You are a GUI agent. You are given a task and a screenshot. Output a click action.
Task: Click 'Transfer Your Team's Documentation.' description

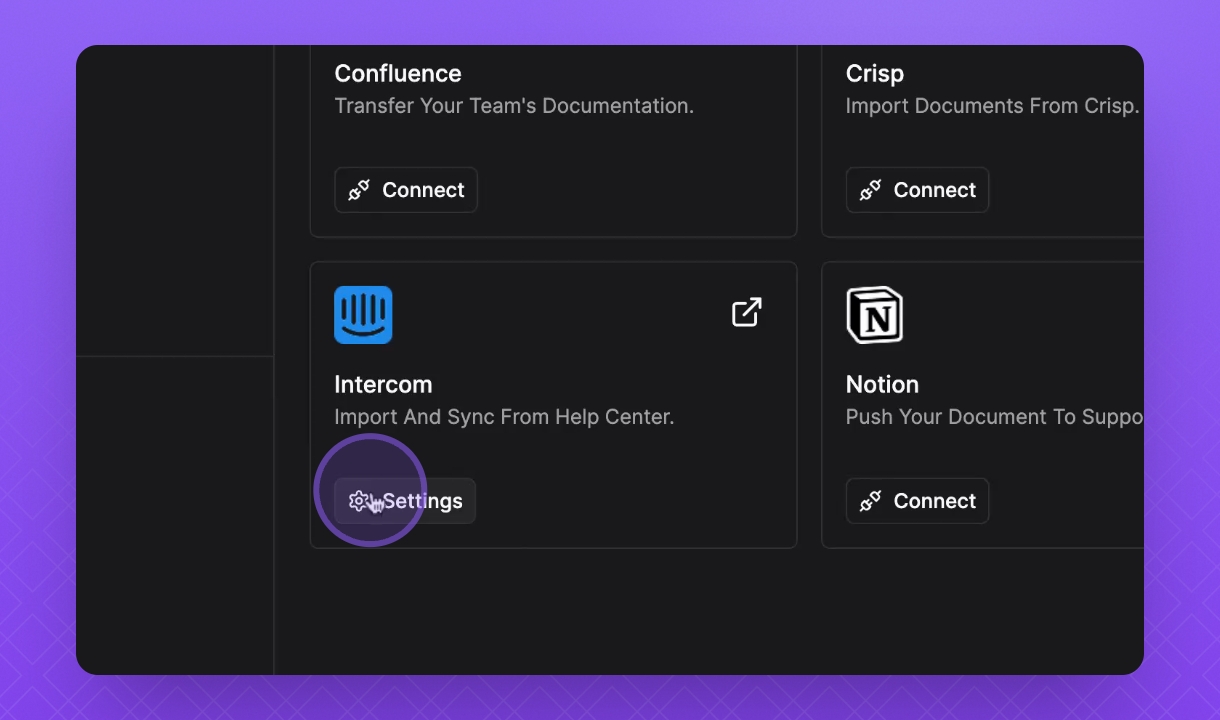(x=514, y=106)
